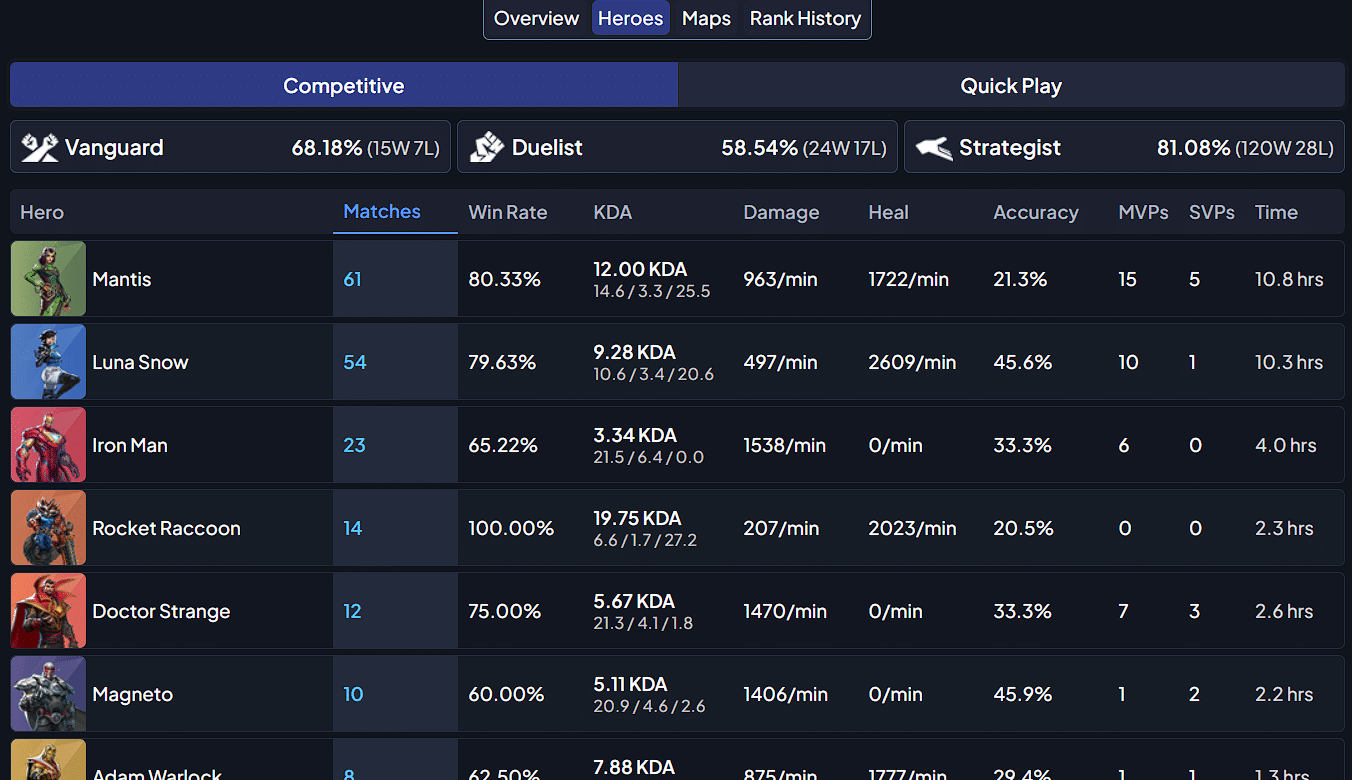The width and height of the screenshot is (1352, 780).
Task: Click Rocket Raccoon's 100.00% win rate
Action: pos(511,528)
